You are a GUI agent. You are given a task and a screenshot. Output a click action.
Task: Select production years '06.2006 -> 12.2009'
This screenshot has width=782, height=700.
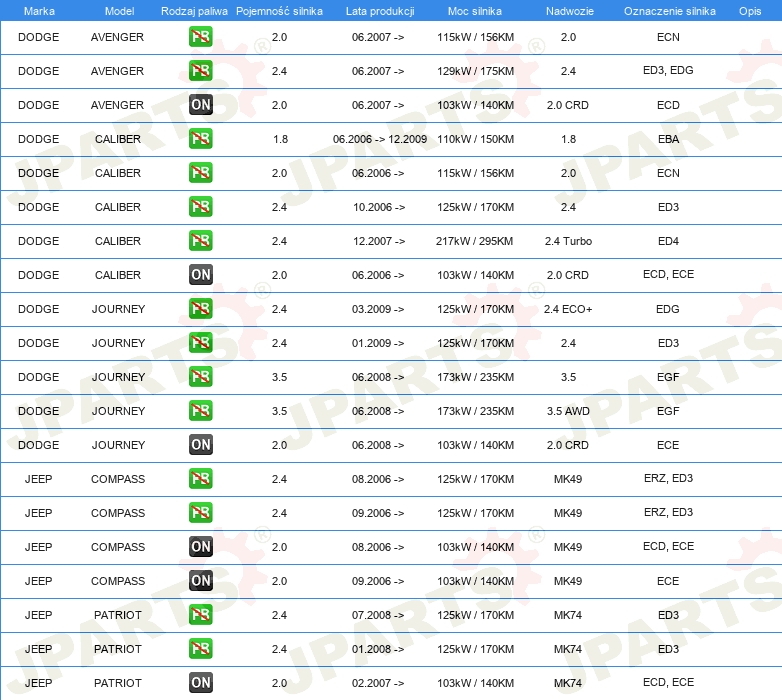pos(380,139)
